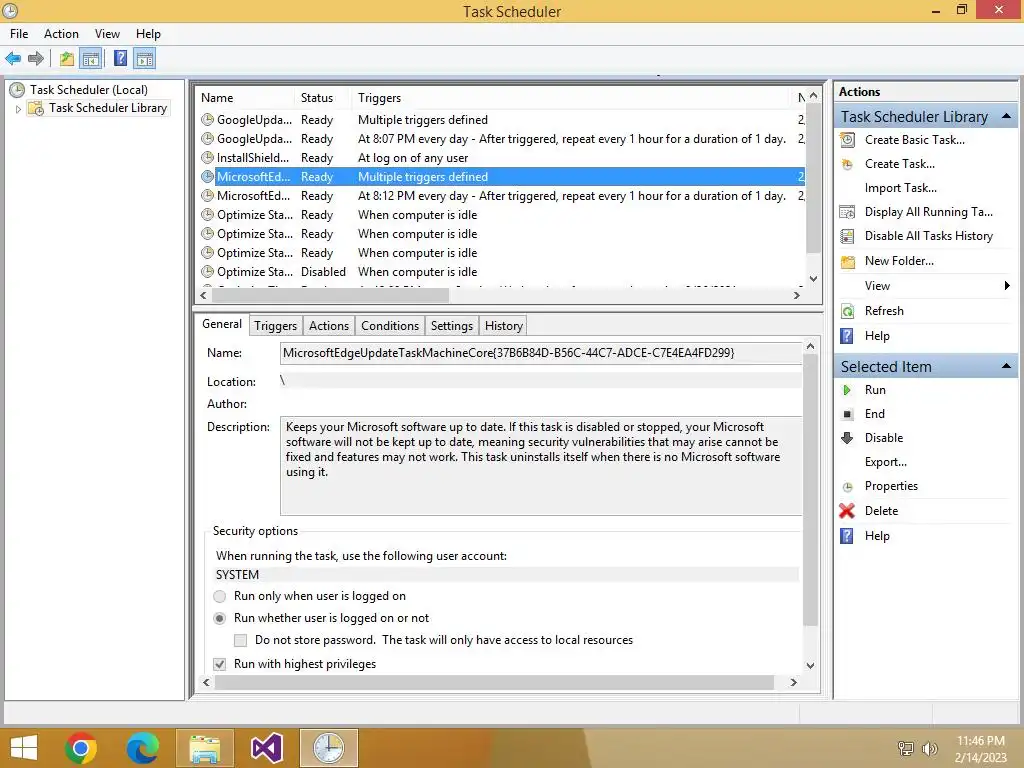Viewport: 1024px width, 768px height.
Task: Sort tasks by the Name column header
Action: (x=244, y=98)
